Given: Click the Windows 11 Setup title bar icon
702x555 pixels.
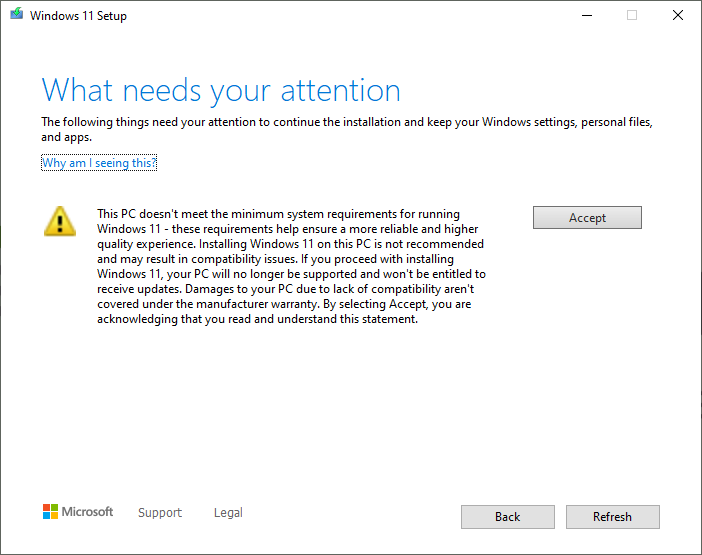Looking at the screenshot, I should pos(17,14).
